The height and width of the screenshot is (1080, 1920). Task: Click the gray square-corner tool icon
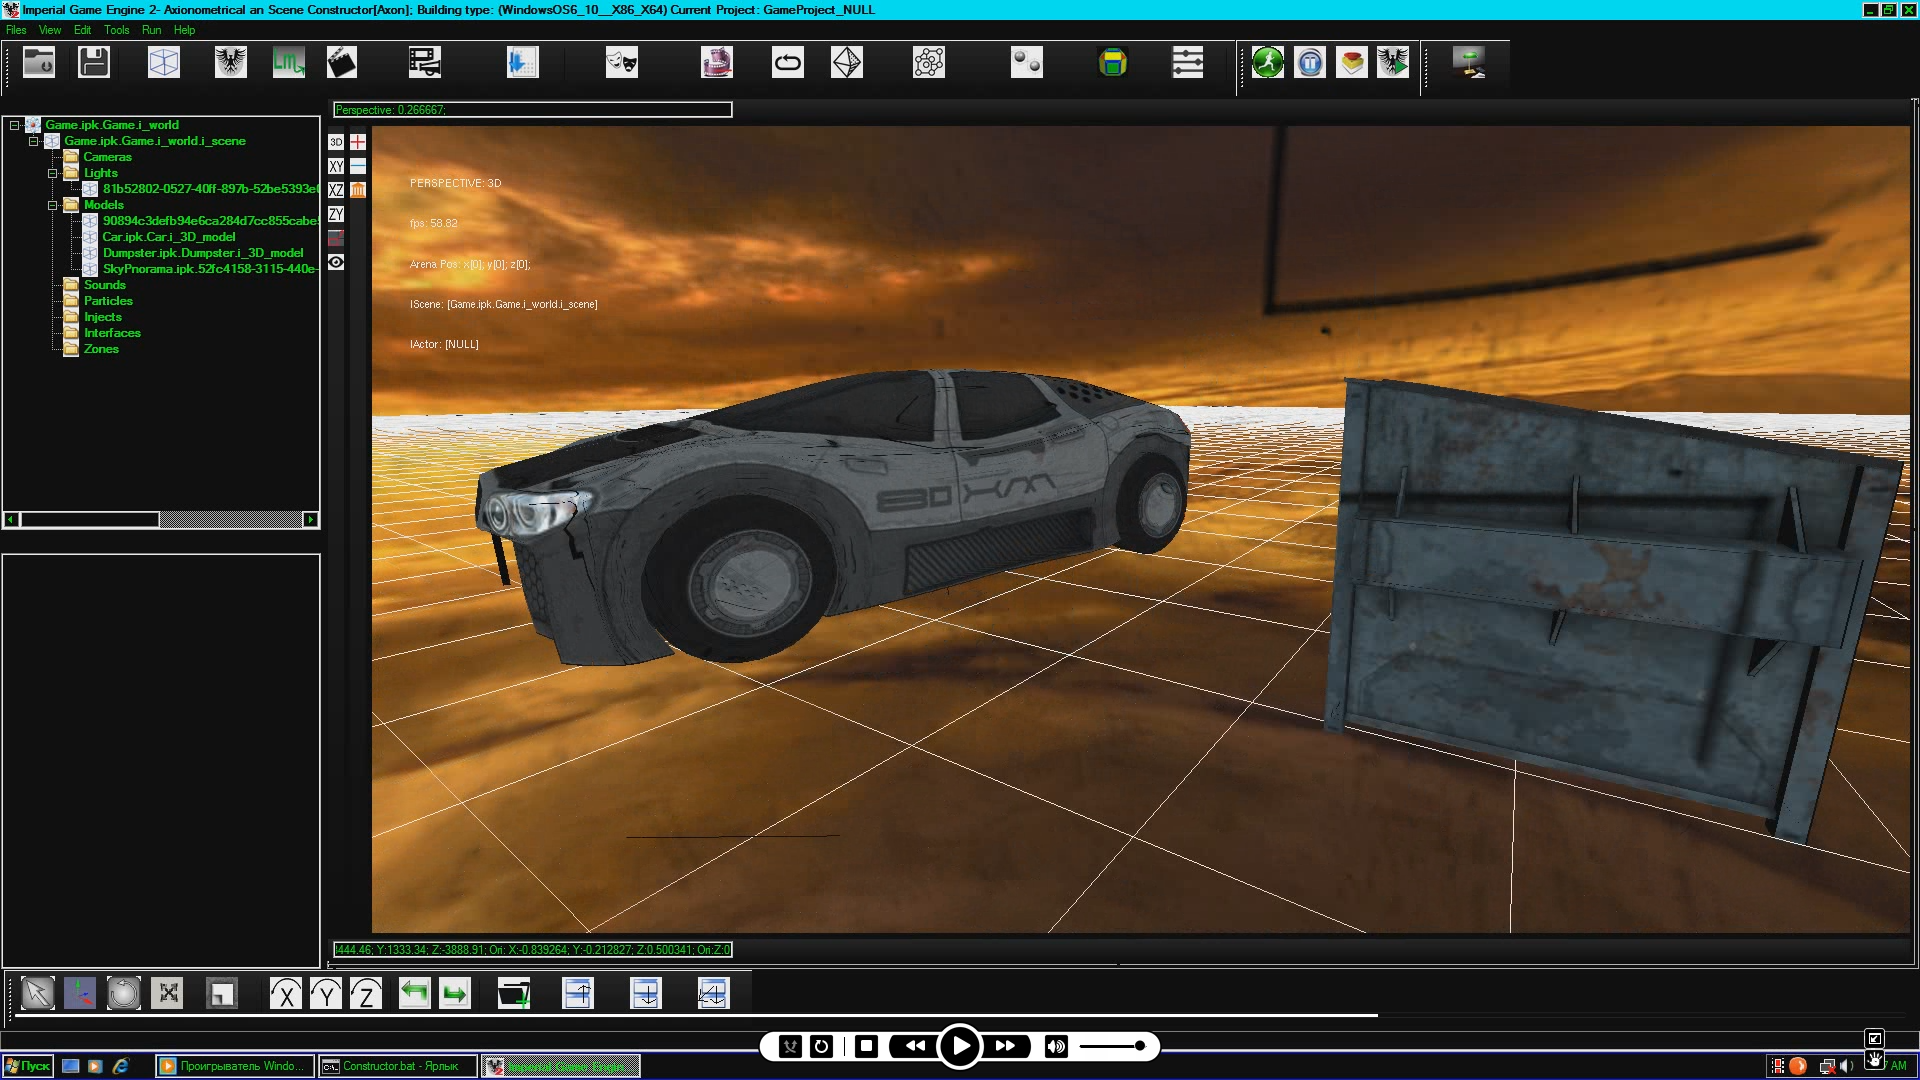tap(221, 993)
